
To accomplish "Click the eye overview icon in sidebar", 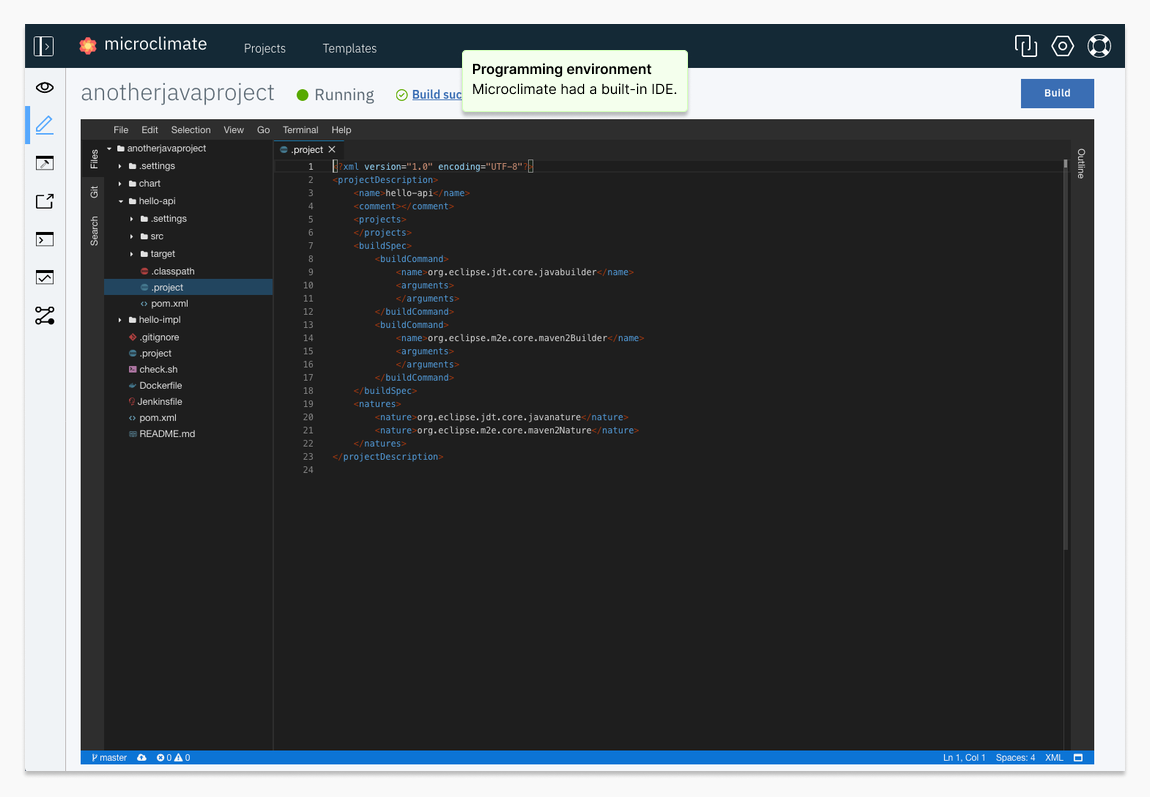I will 44,88.
